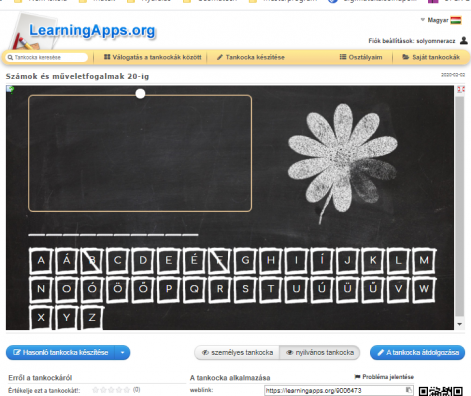Open fullscreen icon at app corner
Screen dimensions: 471x396
click(461, 89)
